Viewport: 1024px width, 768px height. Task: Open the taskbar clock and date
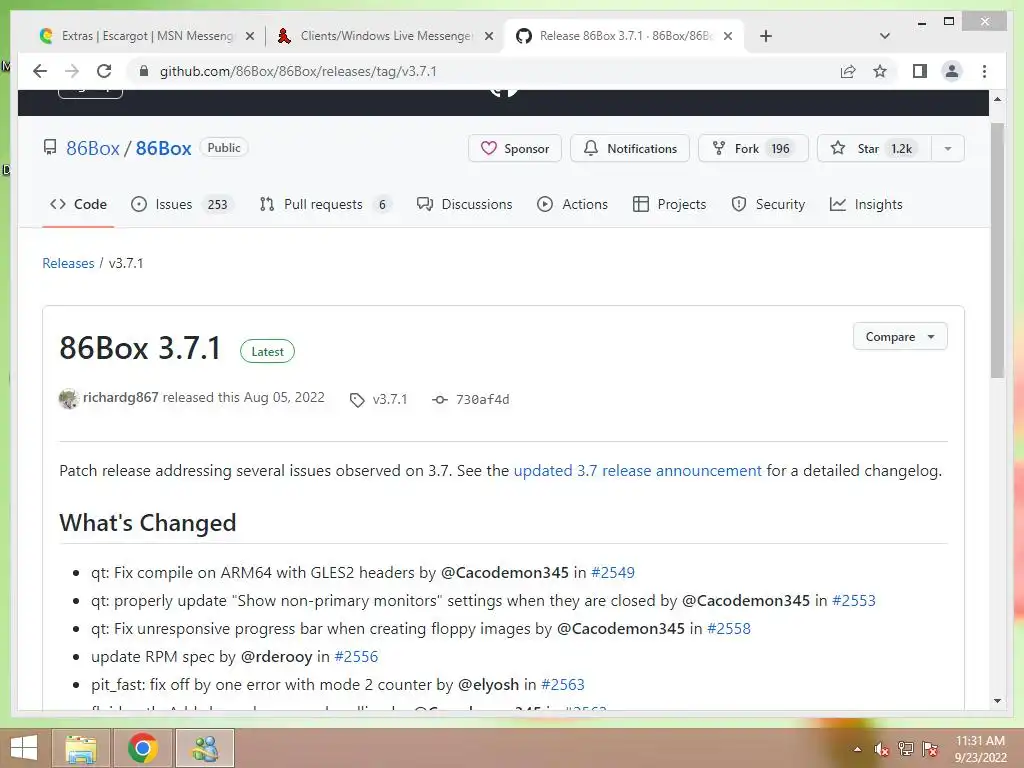(980, 749)
